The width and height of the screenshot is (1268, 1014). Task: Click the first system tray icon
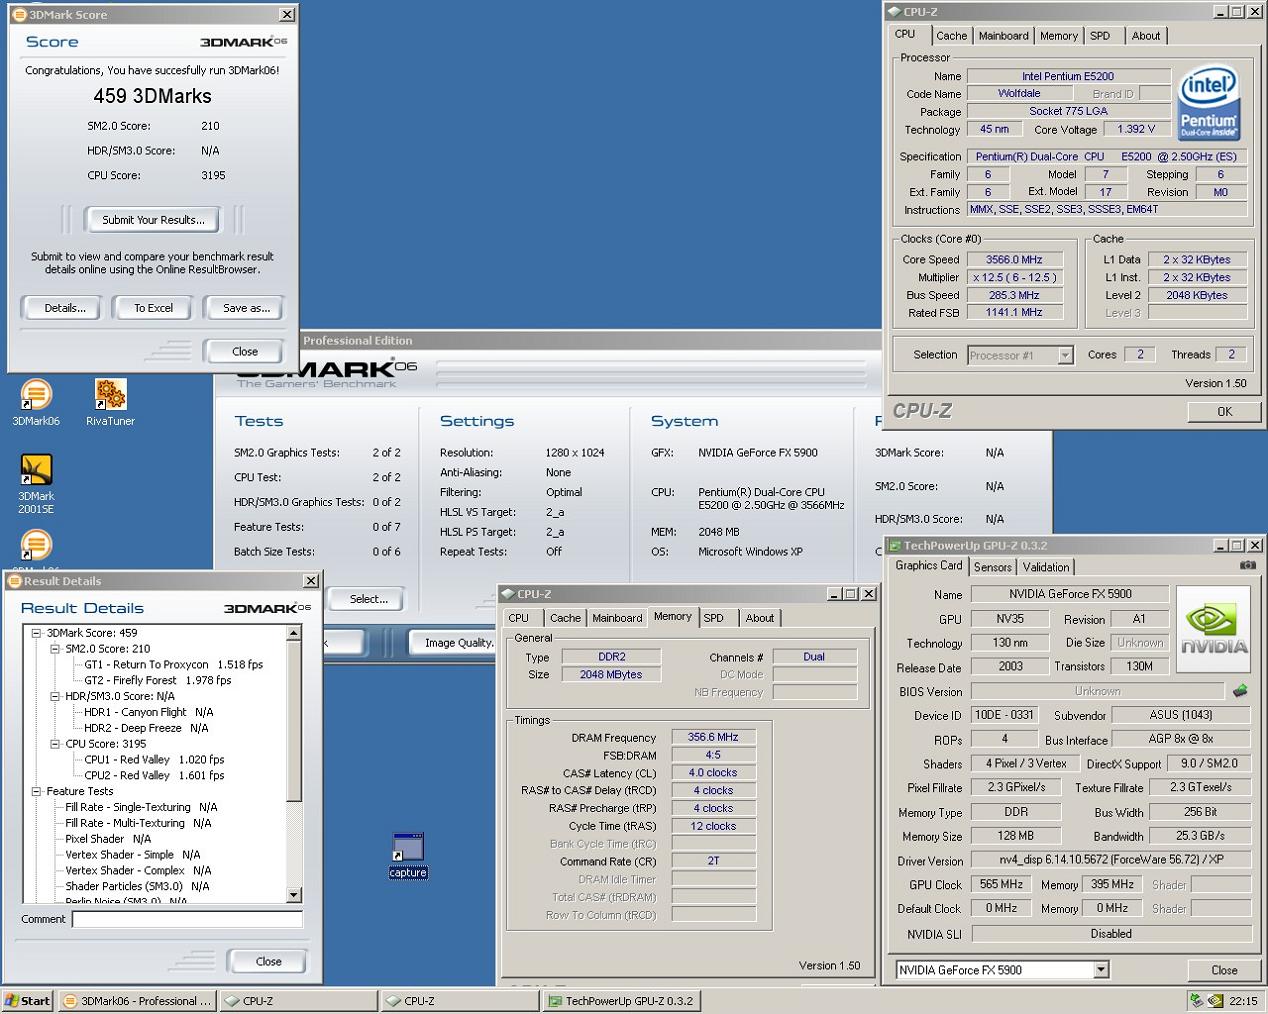[1197, 1000]
